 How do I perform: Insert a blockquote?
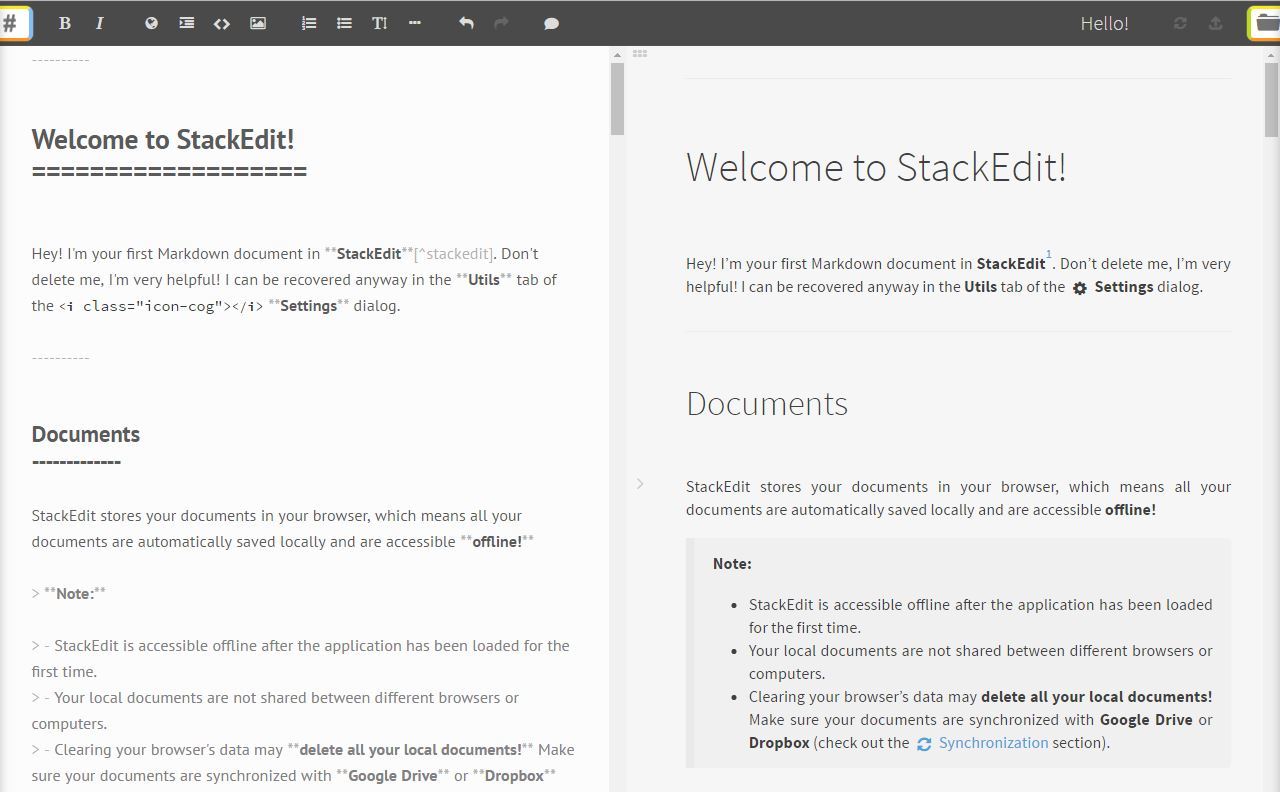[187, 23]
